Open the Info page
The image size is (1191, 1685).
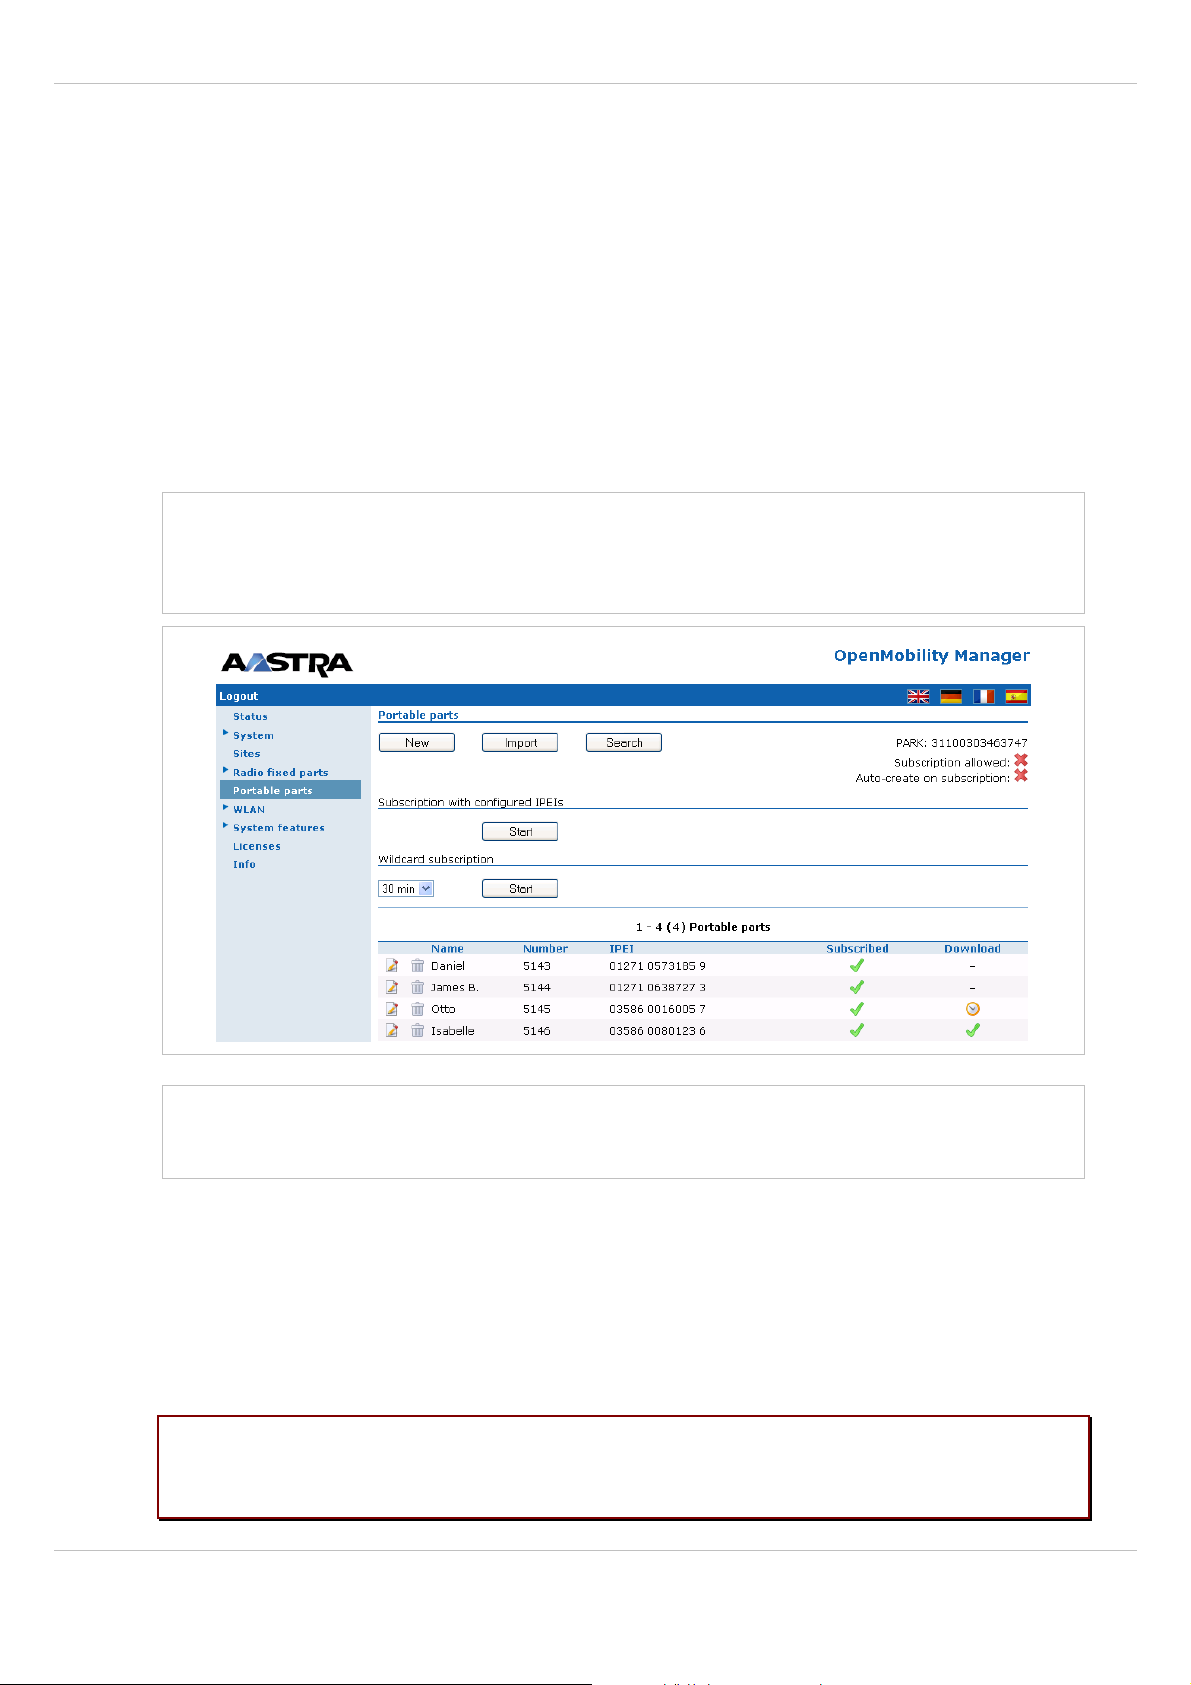(244, 864)
